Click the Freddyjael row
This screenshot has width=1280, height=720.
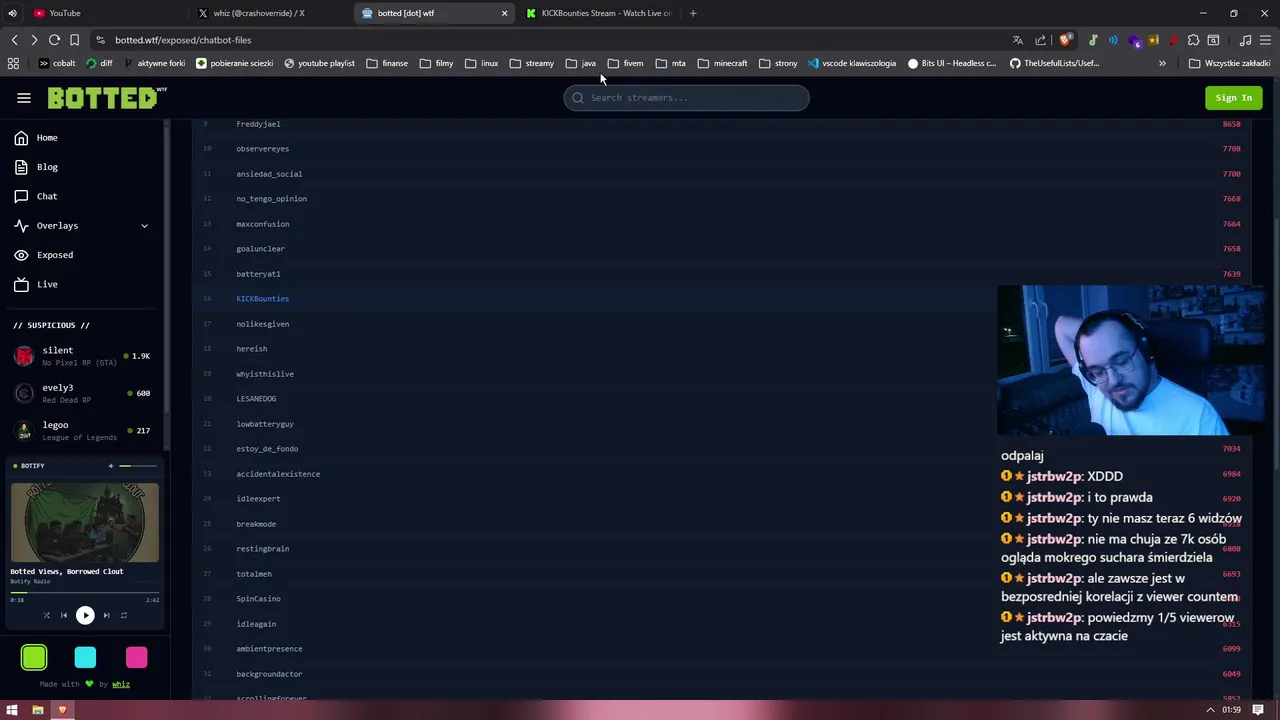click(x=720, y=124)
